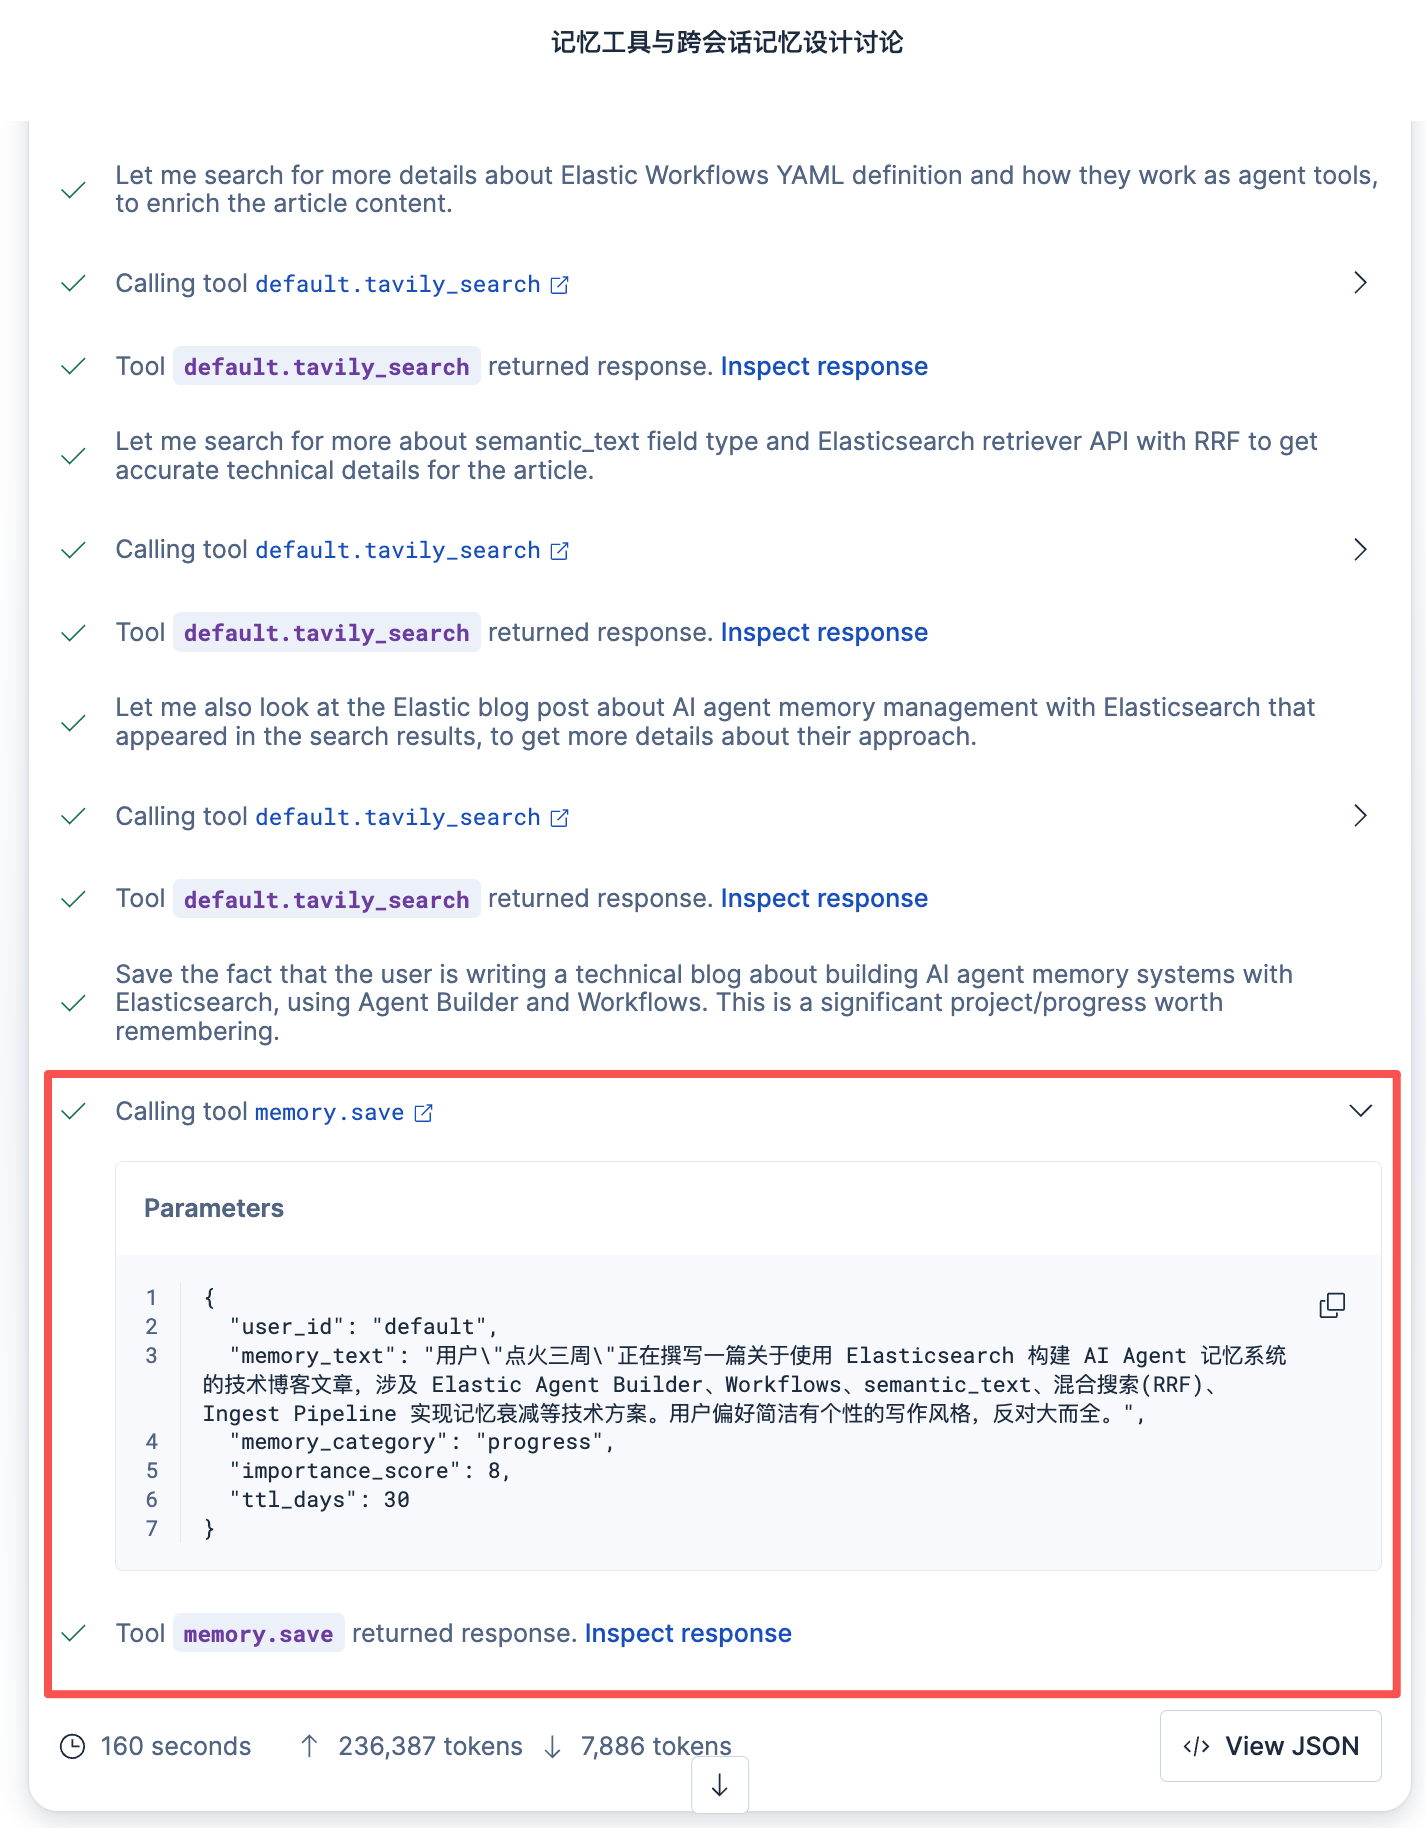Click the "Save the fact that the user" message
Screen dimensions: 1426x1828
(x=704, y=1003)
